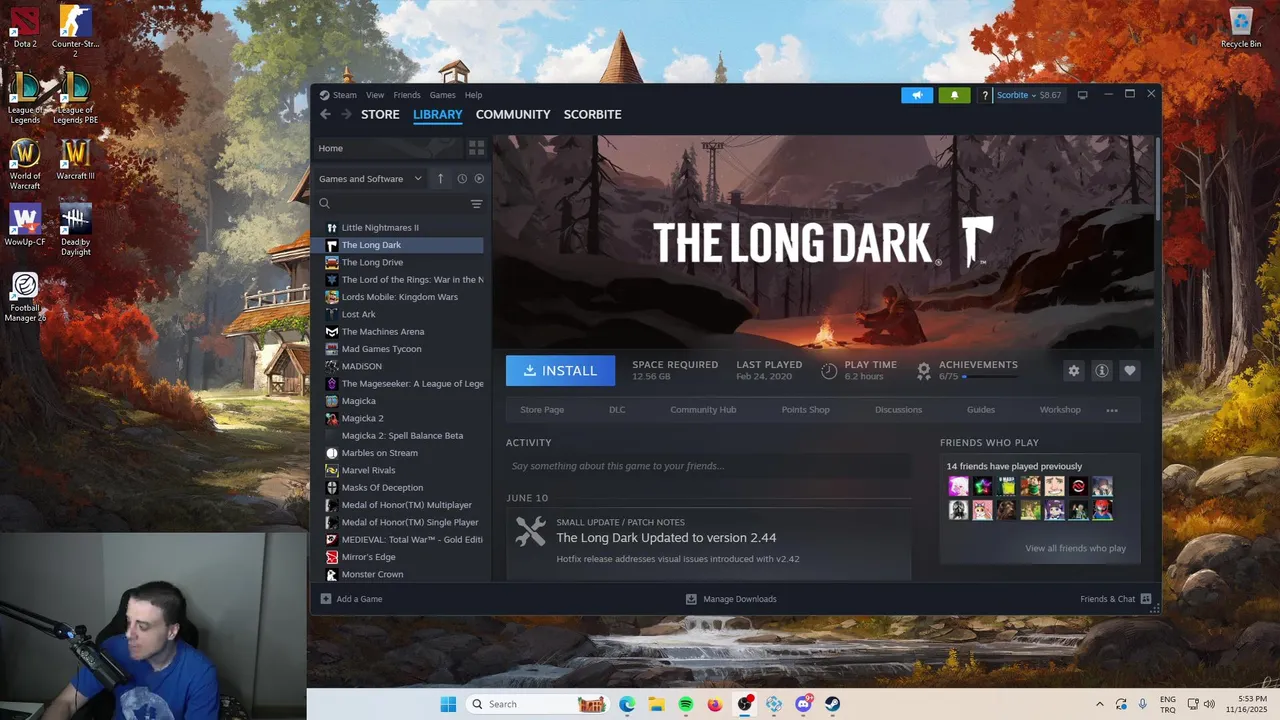Screen dimensions: 1280x720
Task: Open The Long Dark manage settings gear
Action: (1074, 371)
